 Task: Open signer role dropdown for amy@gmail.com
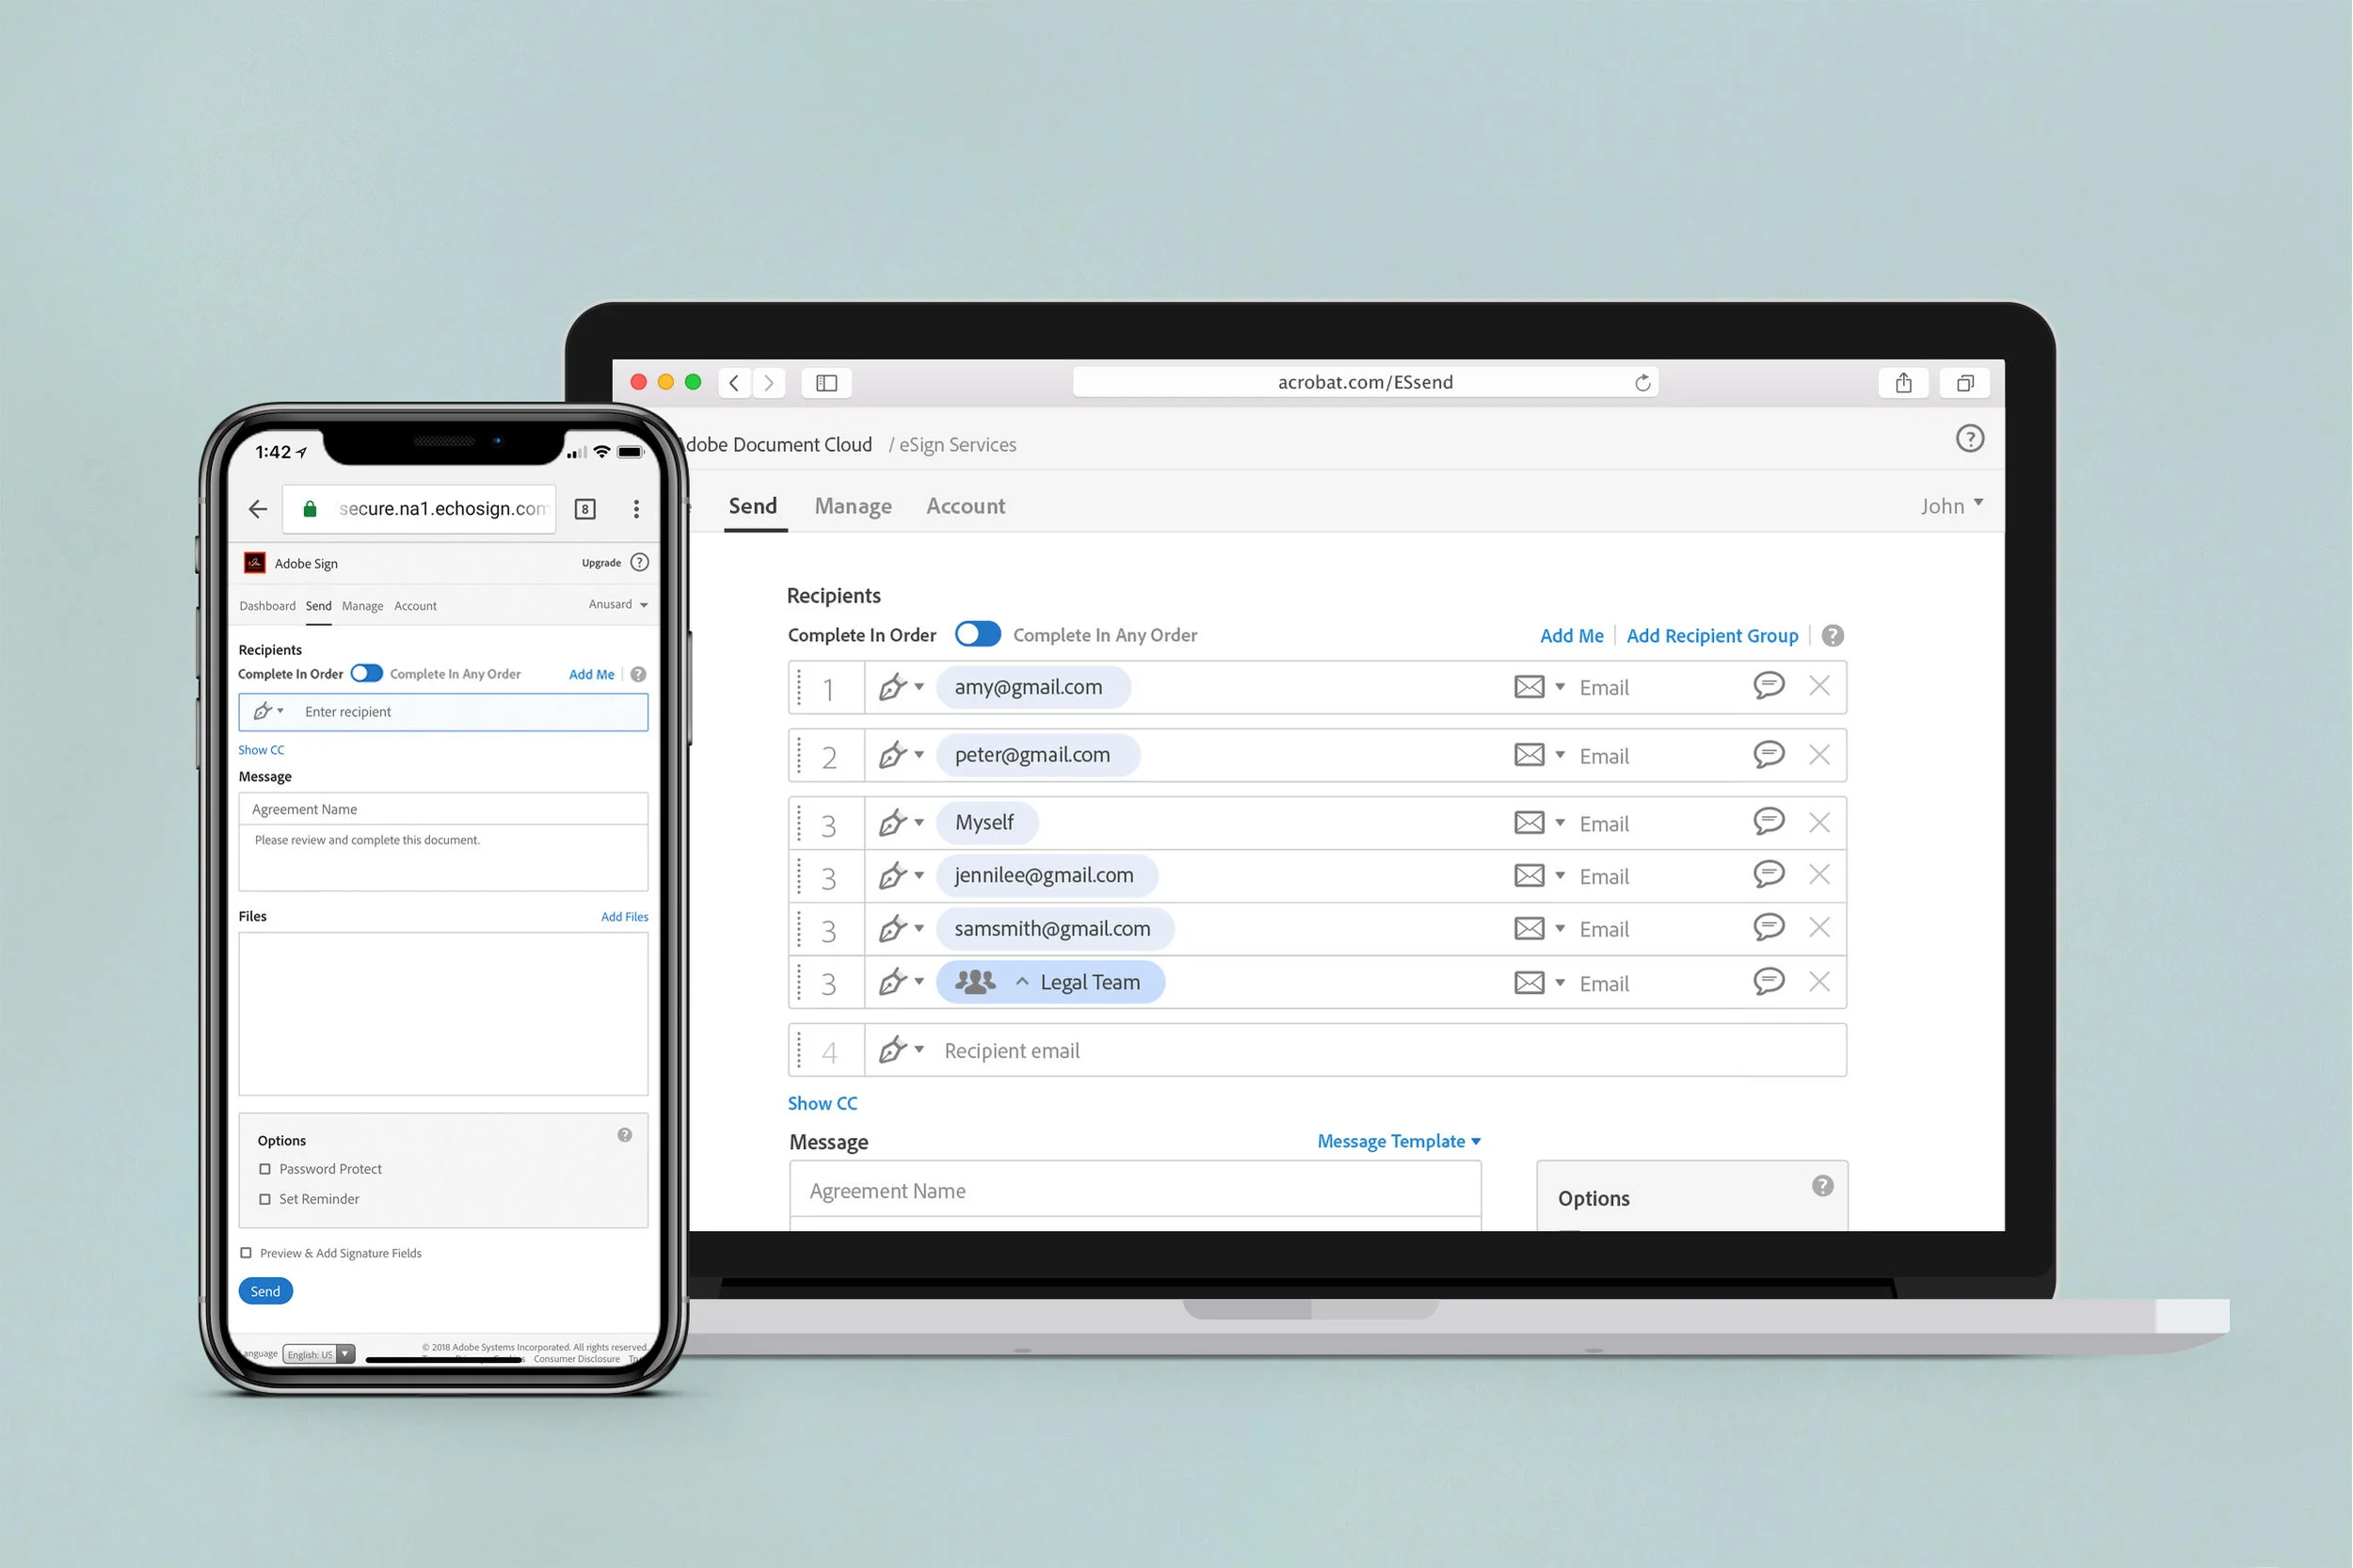coord(901,687)
